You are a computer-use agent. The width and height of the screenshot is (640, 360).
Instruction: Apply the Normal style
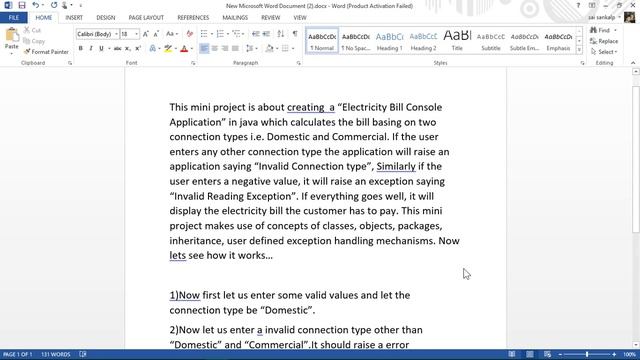click(322, 41)
